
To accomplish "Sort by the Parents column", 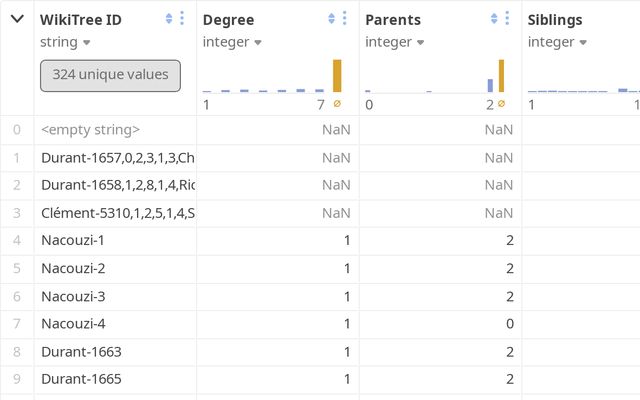I will [x=495, y=19].
